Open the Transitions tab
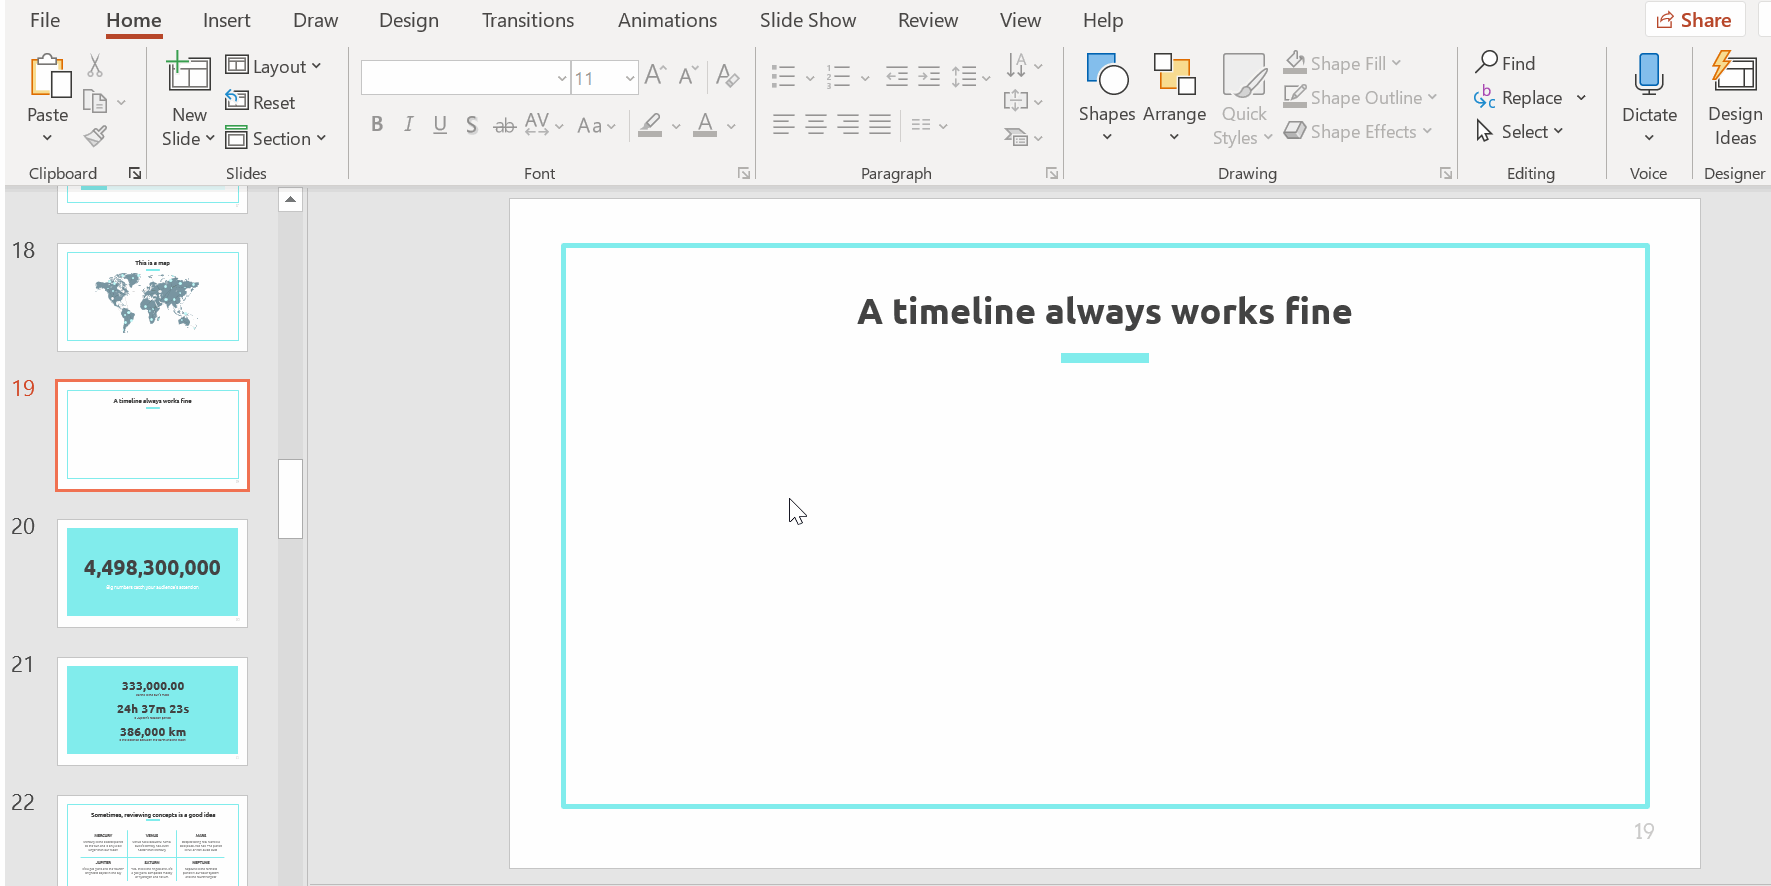1771x886 pixels. (x=527, y=20)
